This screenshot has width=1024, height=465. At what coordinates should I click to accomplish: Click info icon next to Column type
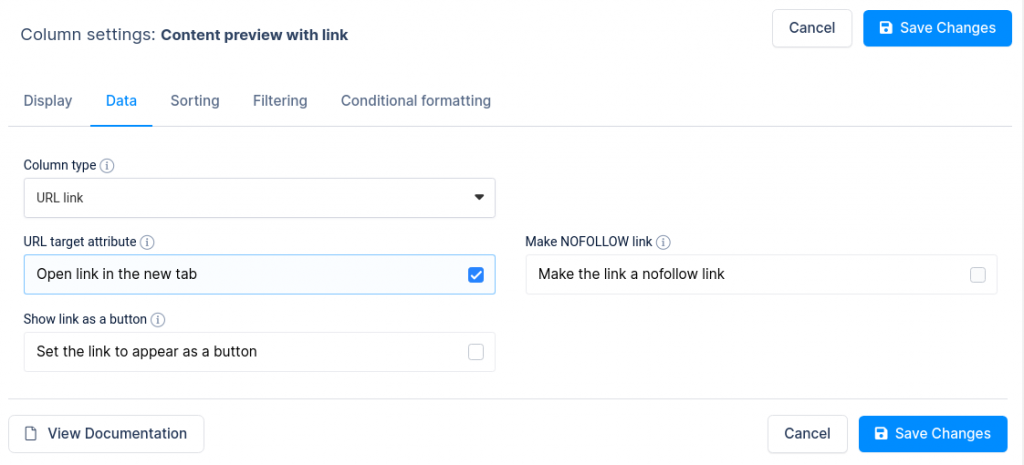108,165
